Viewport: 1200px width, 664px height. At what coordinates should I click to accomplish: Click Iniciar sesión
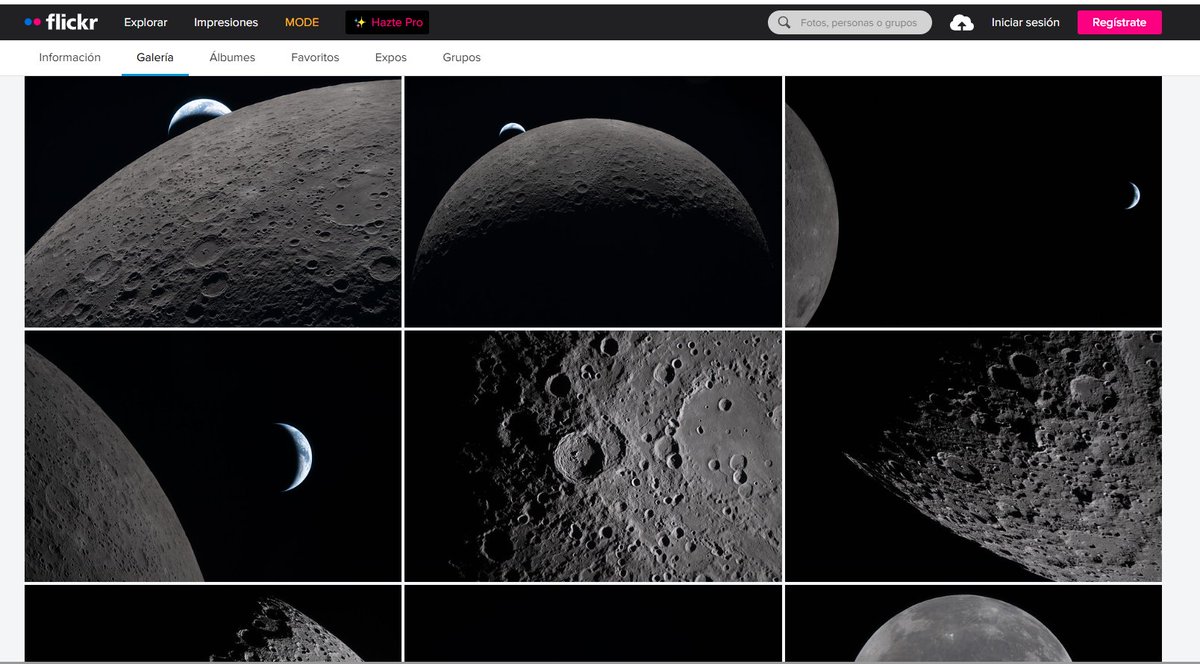(1025, 22)
